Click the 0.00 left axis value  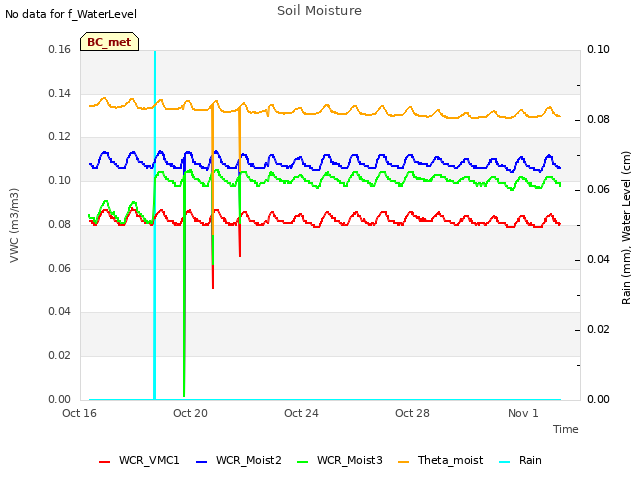(x=59, y=399)
